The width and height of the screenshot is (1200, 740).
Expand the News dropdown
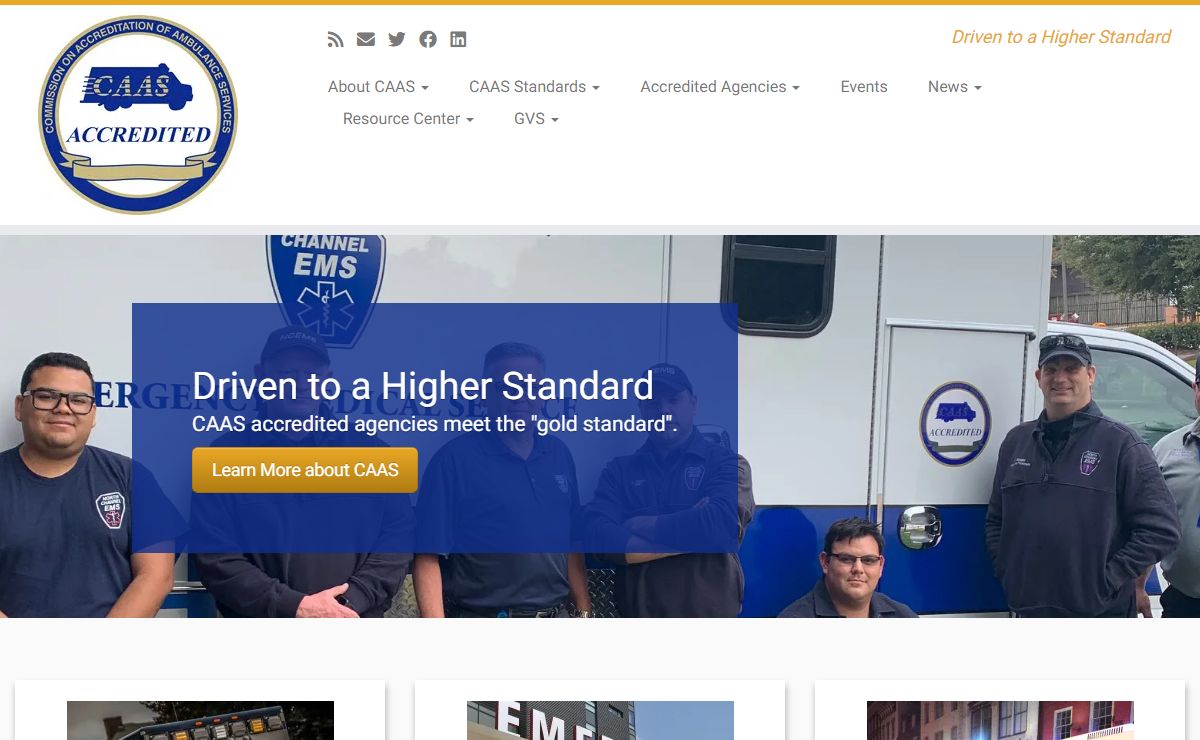(954, 87)
